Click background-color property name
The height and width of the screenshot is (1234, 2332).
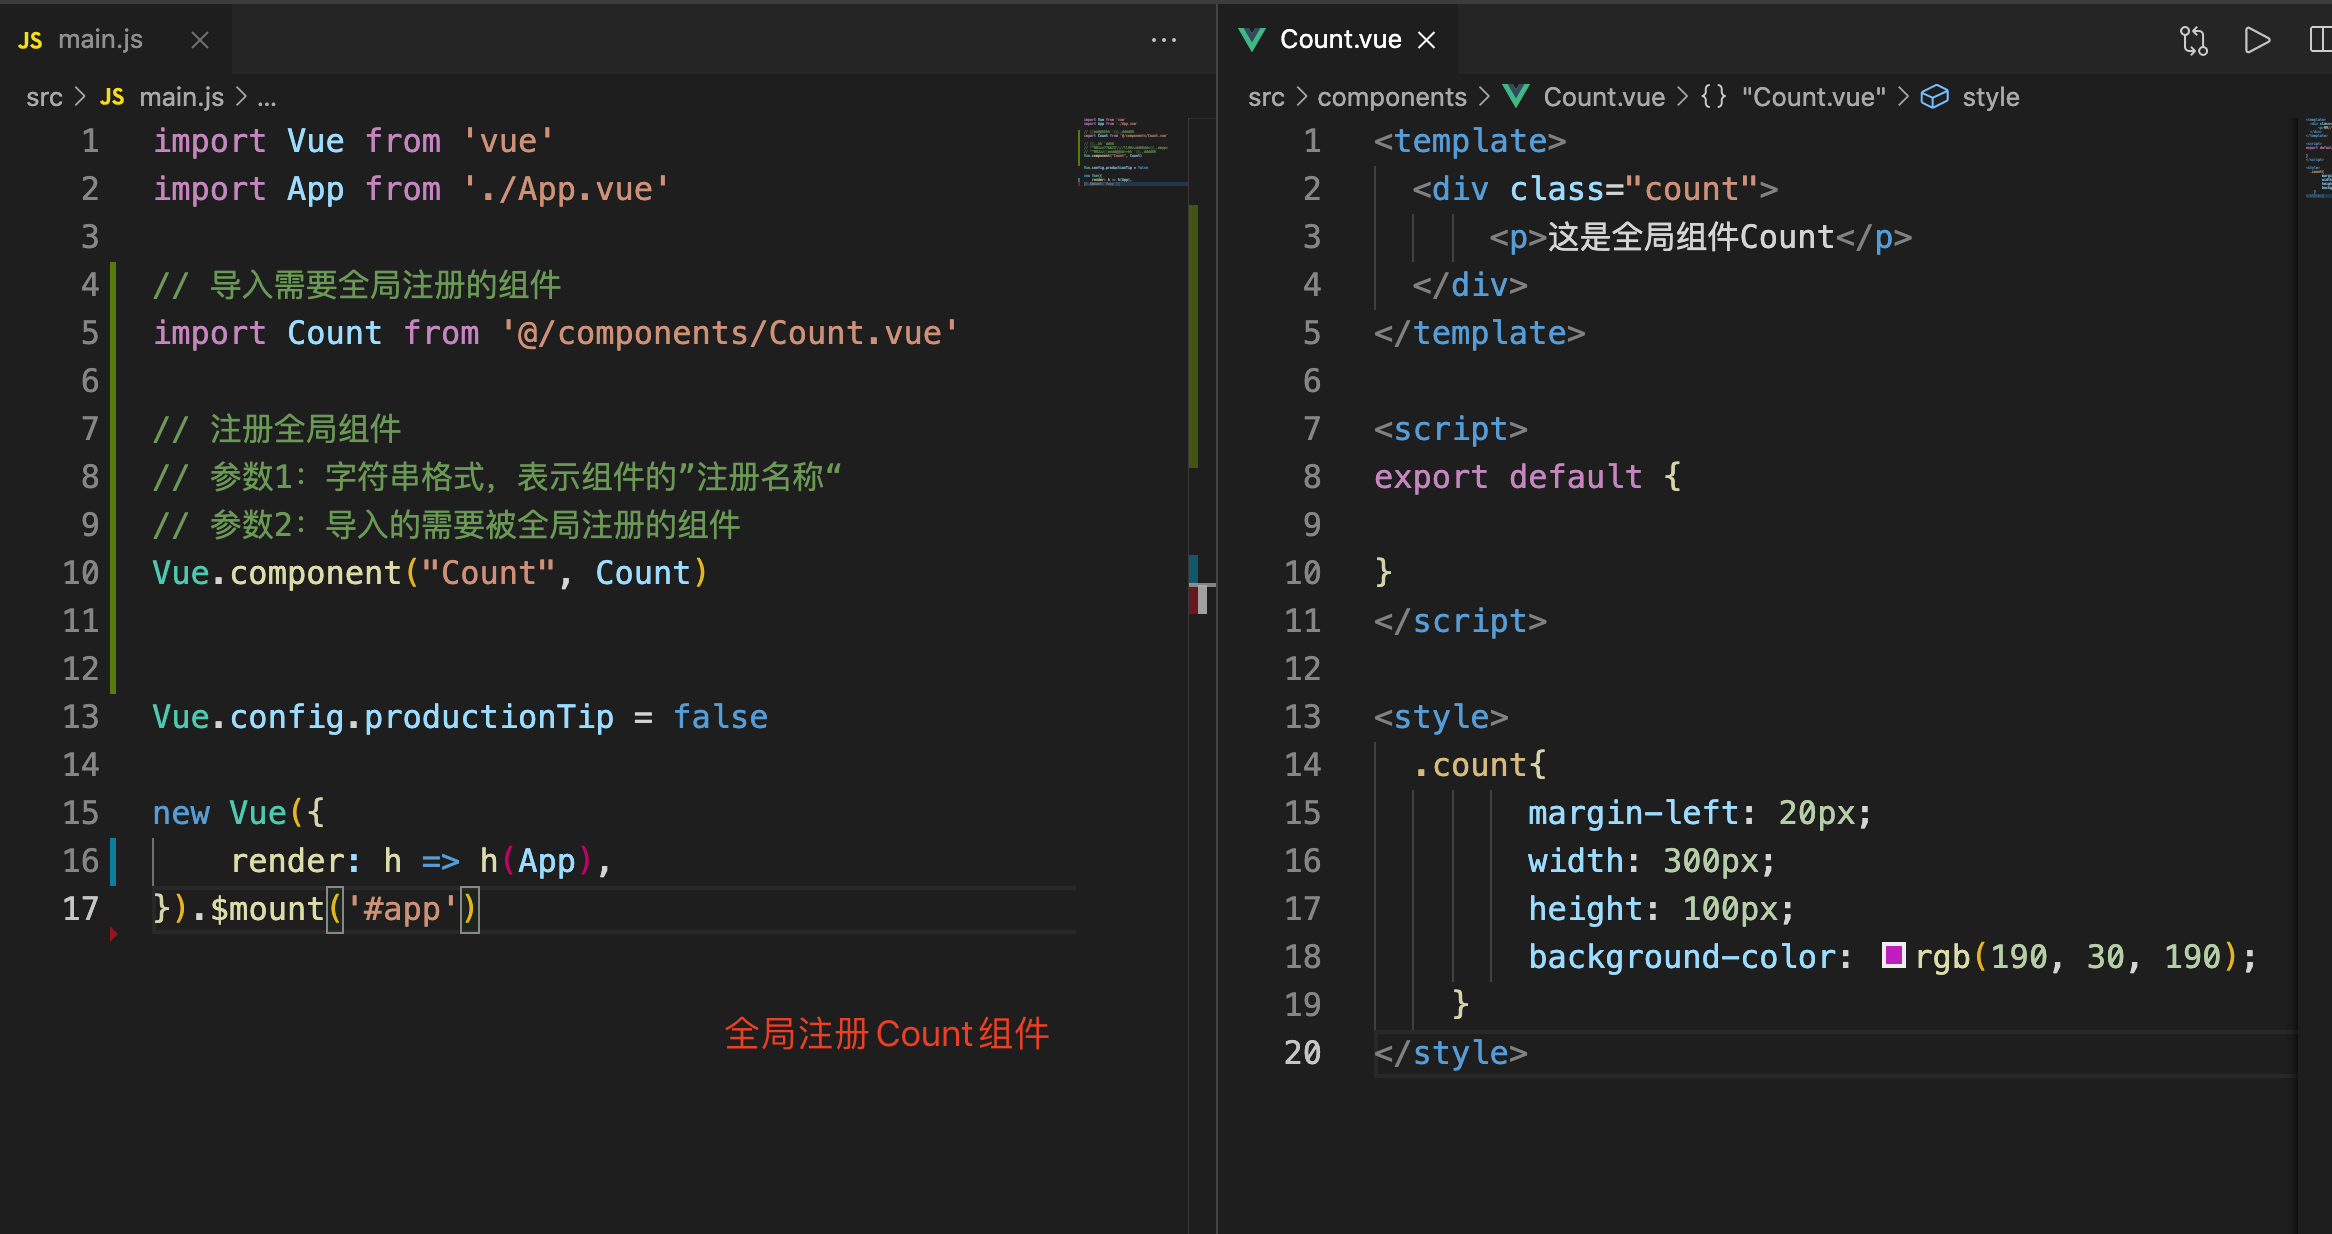click(x=1682, y=957)
